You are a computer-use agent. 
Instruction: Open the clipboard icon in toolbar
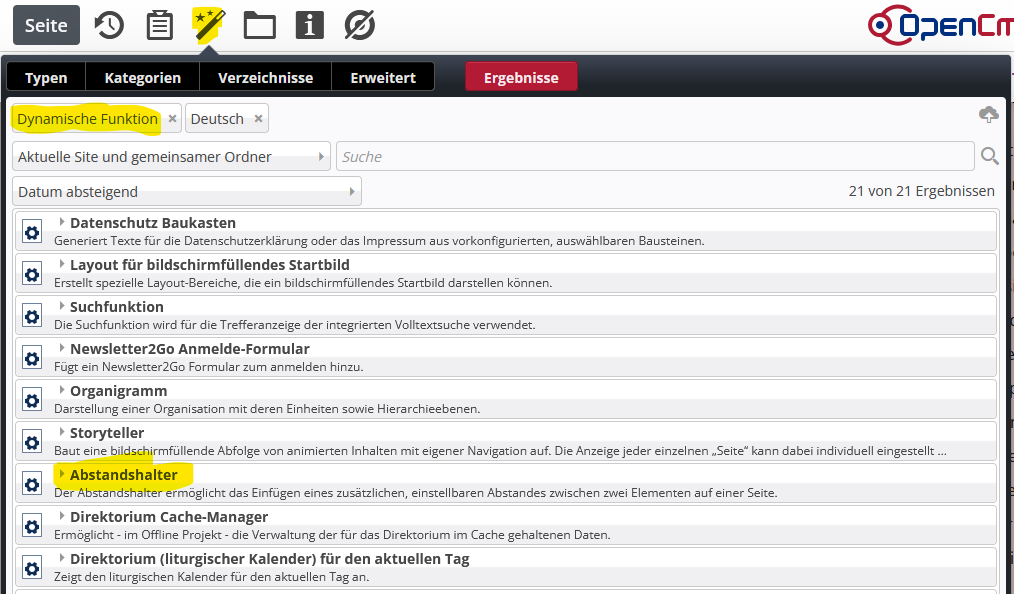click(159, 25)
